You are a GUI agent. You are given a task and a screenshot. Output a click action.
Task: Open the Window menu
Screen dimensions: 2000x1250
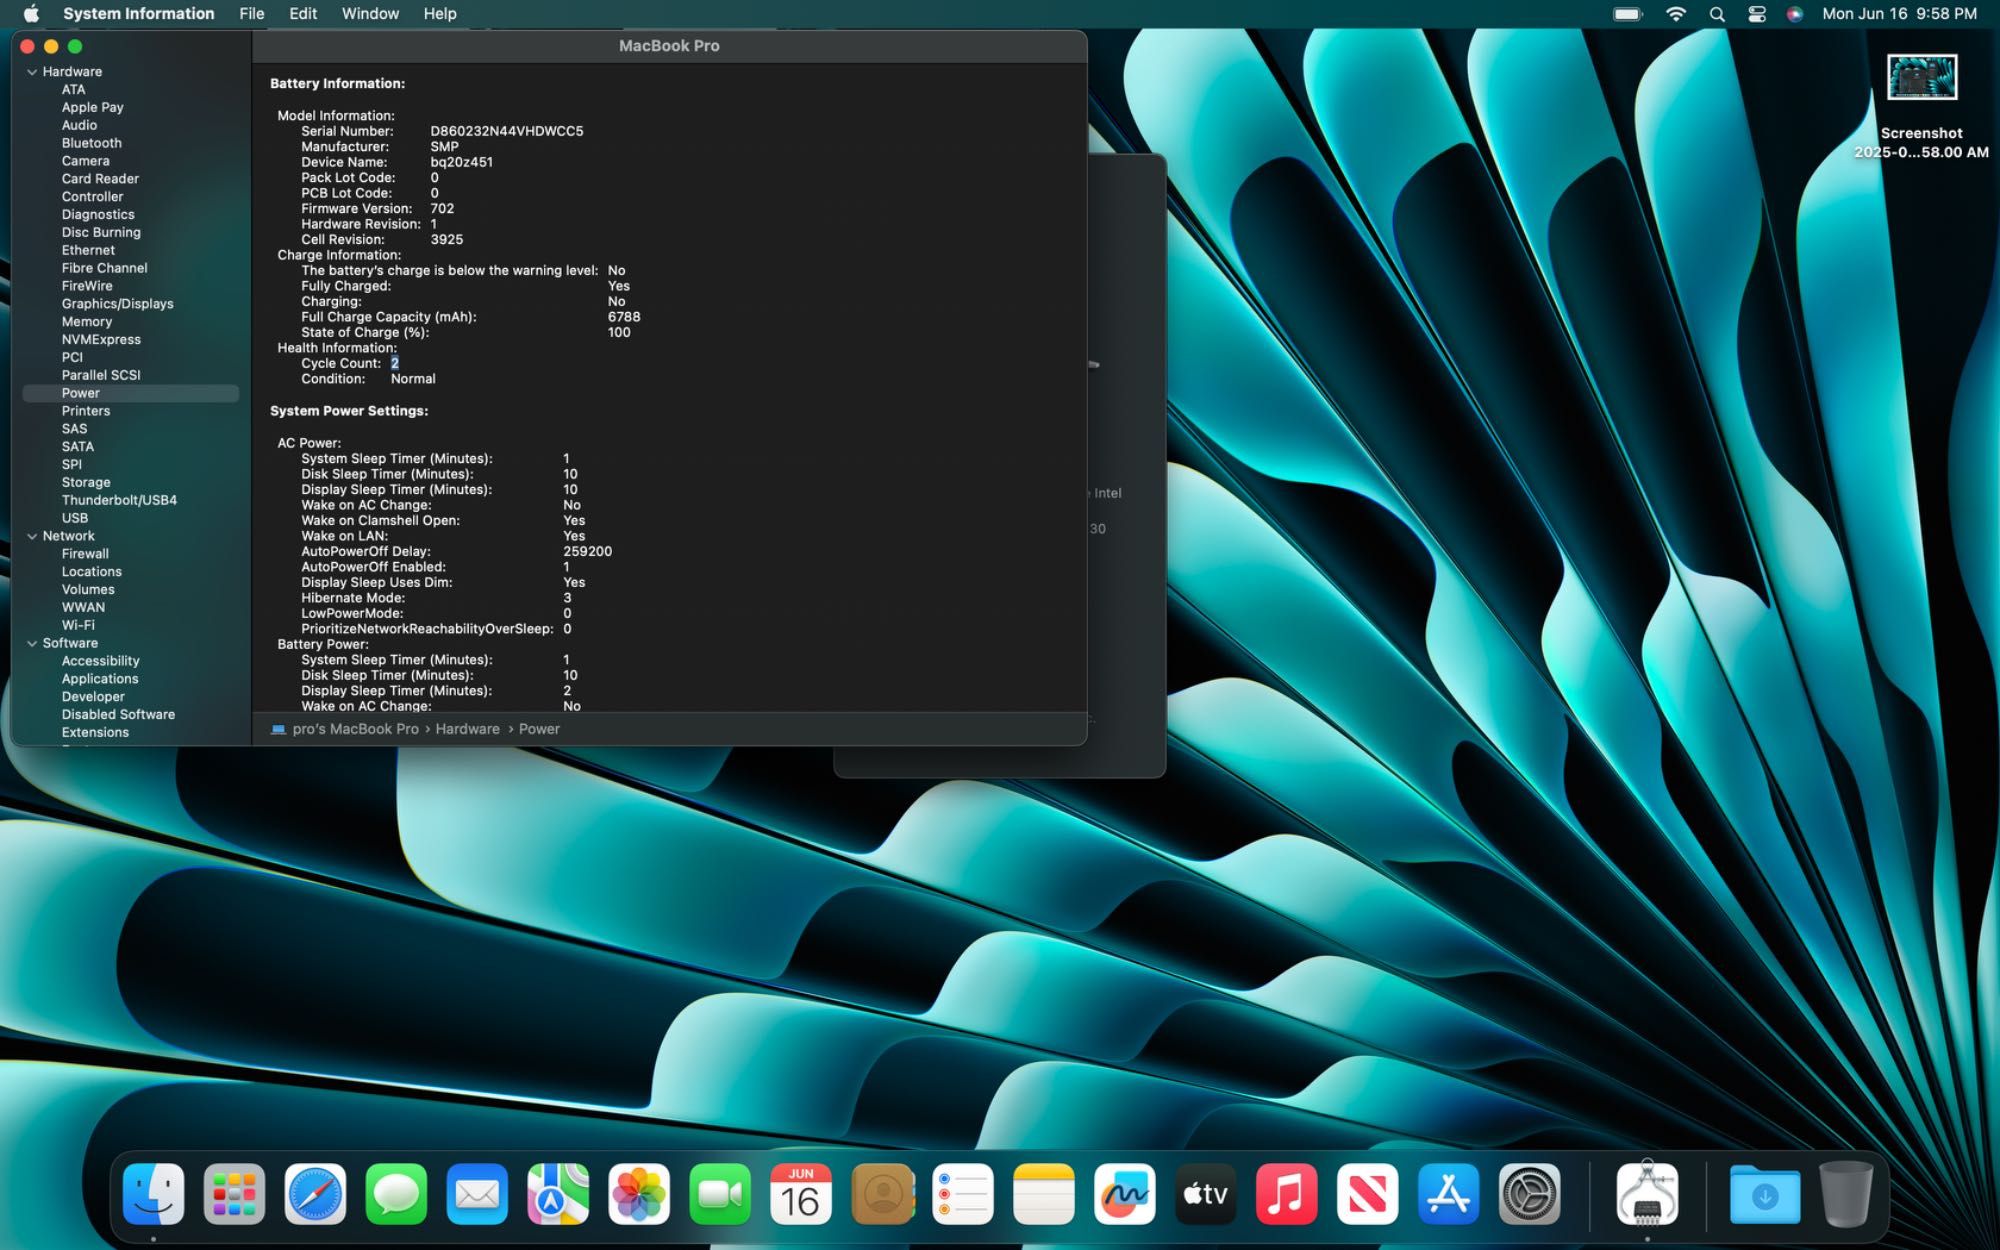tap(370, 14)
